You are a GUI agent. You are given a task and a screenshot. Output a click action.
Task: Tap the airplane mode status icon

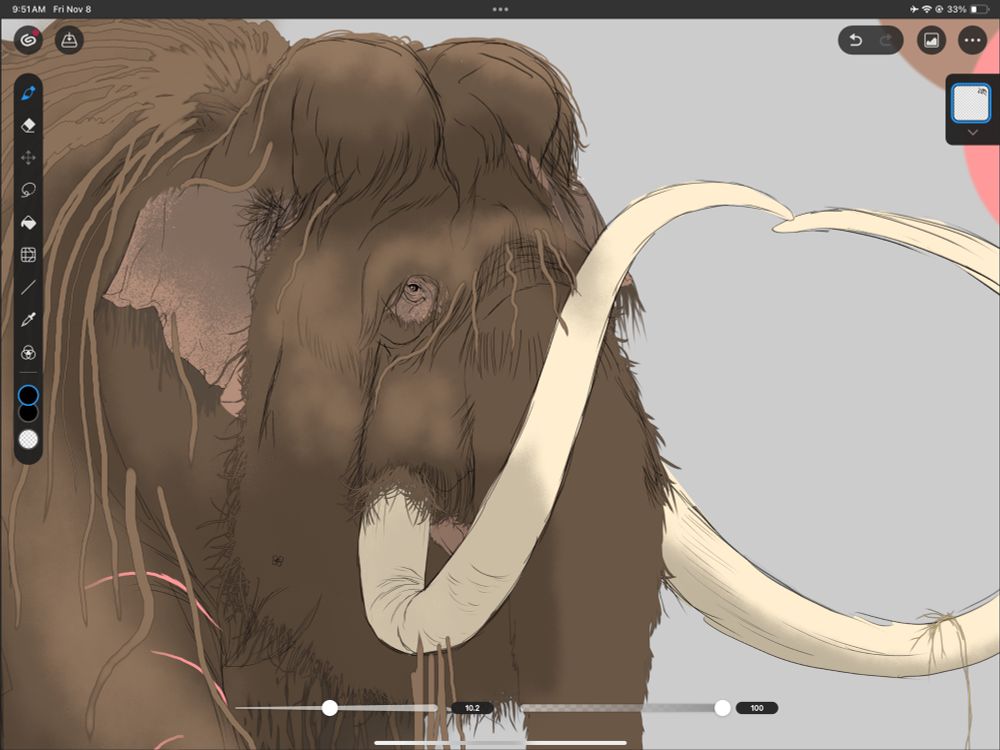[914, 10]
